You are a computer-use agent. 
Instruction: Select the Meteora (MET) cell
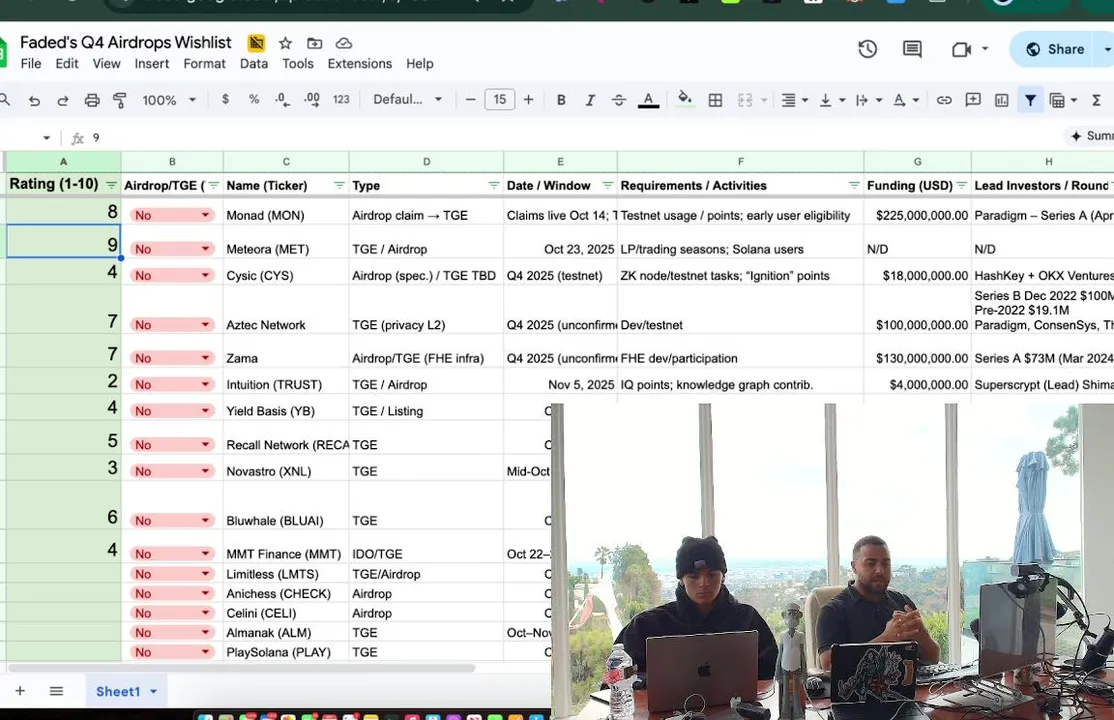coord(286,242)
